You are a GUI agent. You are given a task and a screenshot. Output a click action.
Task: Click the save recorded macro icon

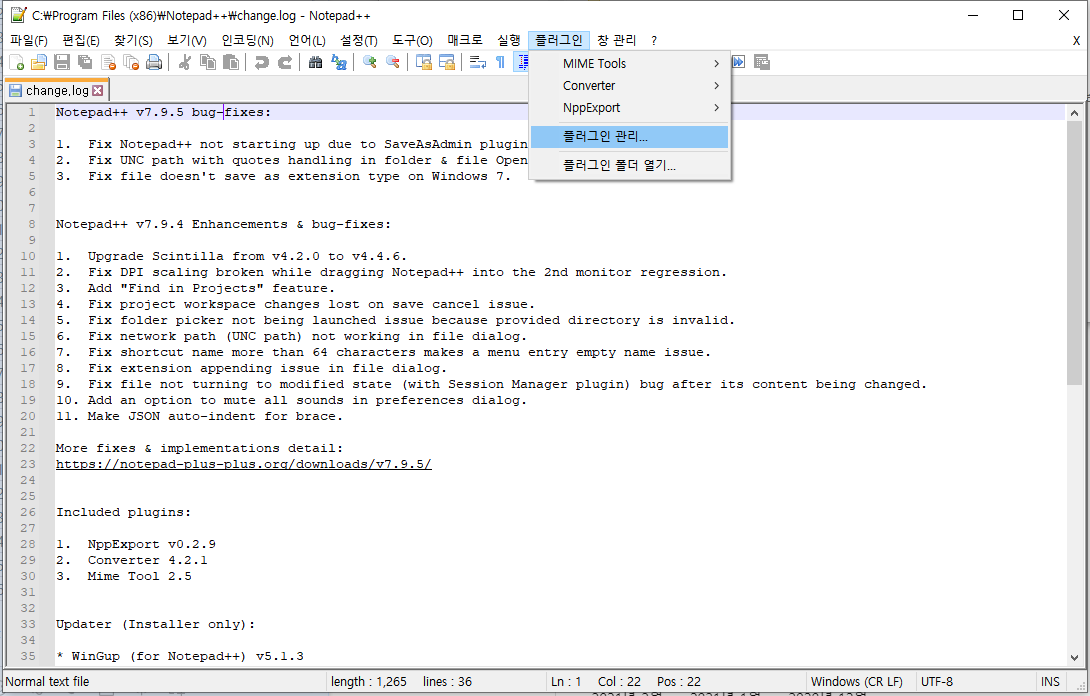point(762,63)
